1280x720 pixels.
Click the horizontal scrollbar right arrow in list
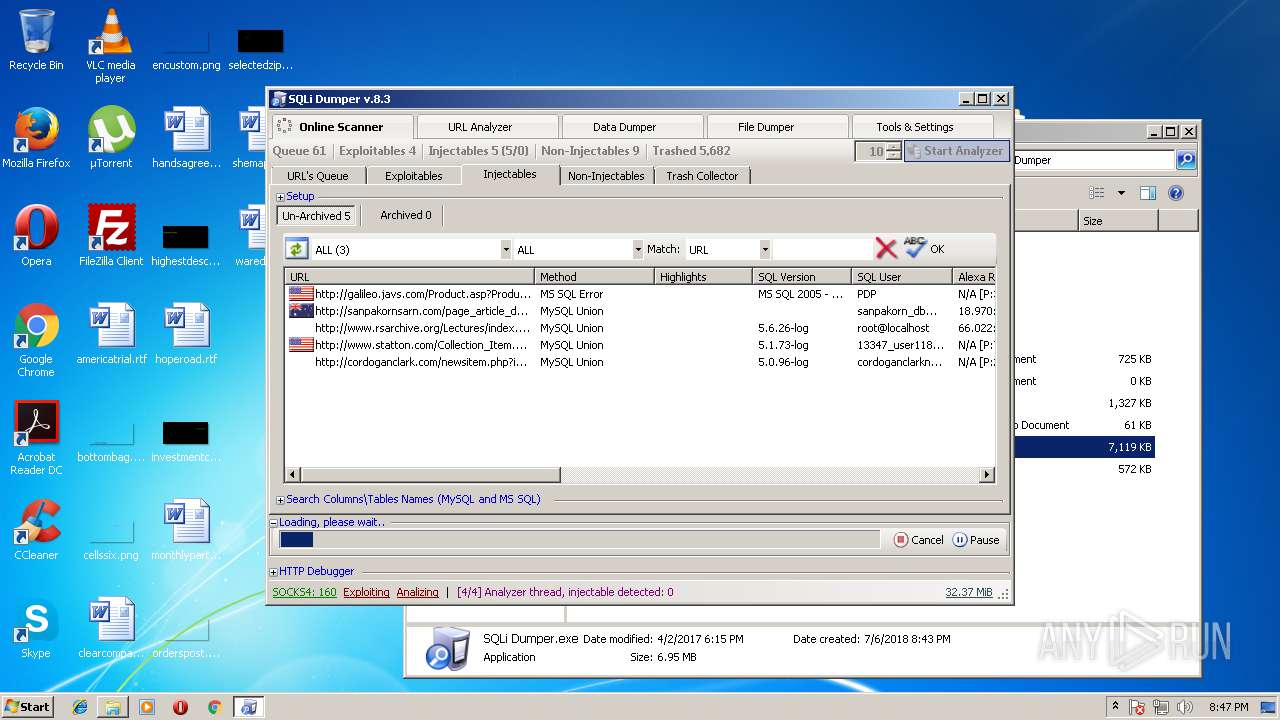(x=987, y=475)
